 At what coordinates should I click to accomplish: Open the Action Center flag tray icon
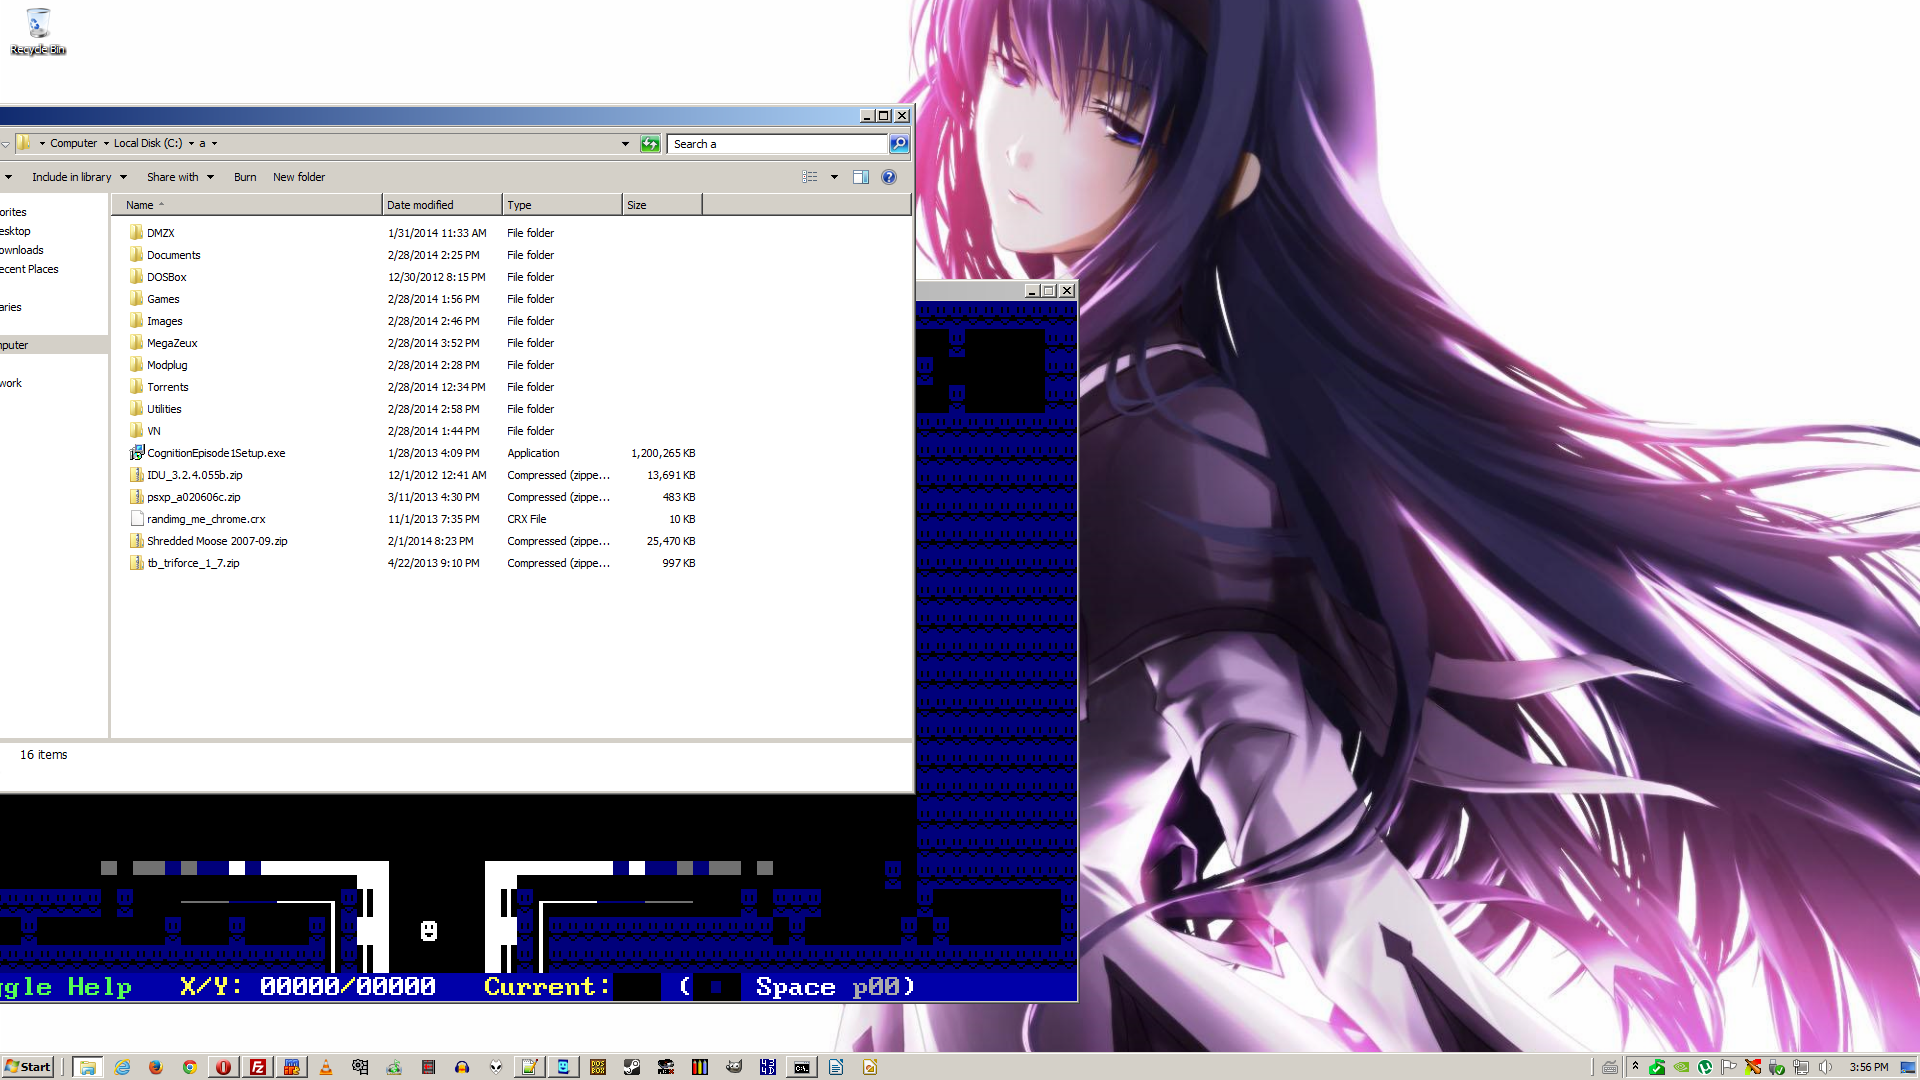pyautogui.click(x=1729, y=1067)
